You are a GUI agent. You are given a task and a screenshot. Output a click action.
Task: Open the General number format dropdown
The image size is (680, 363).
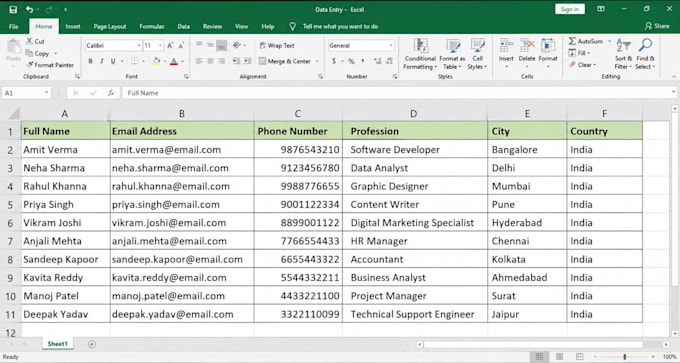pyautogui.click(x=391, y=46)
